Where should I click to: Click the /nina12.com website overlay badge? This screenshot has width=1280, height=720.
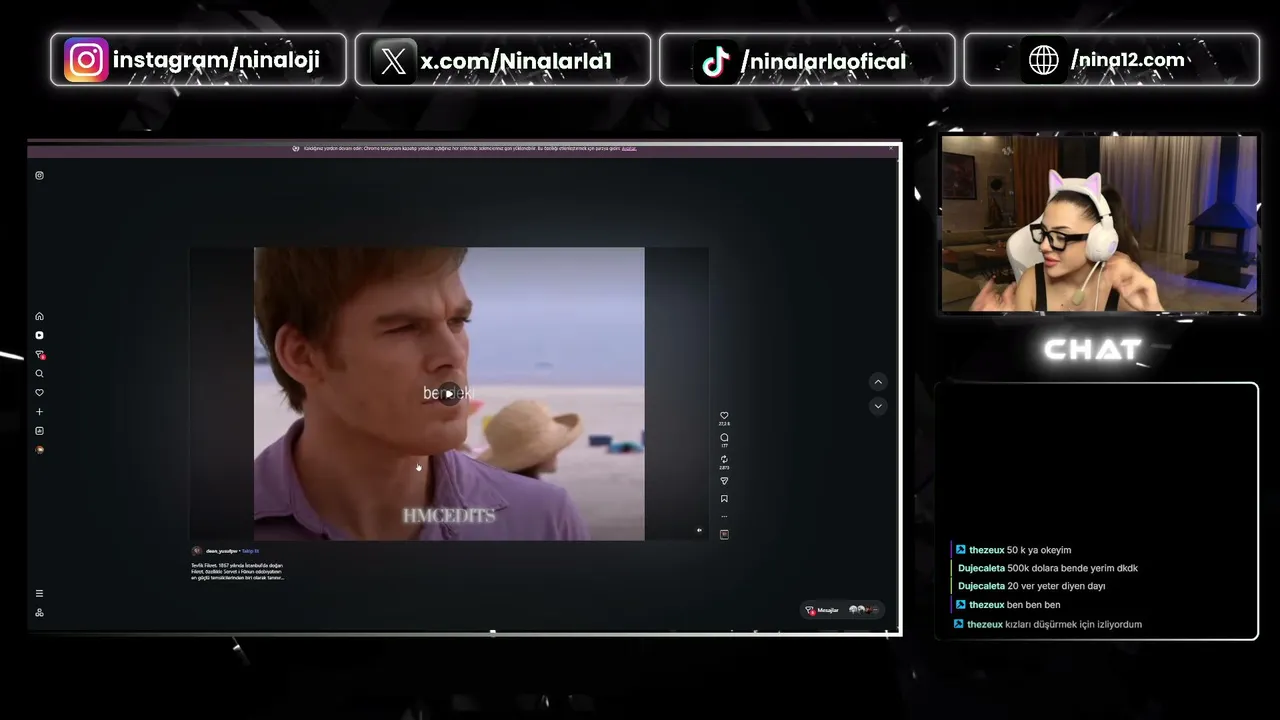tap(1111, 60)
